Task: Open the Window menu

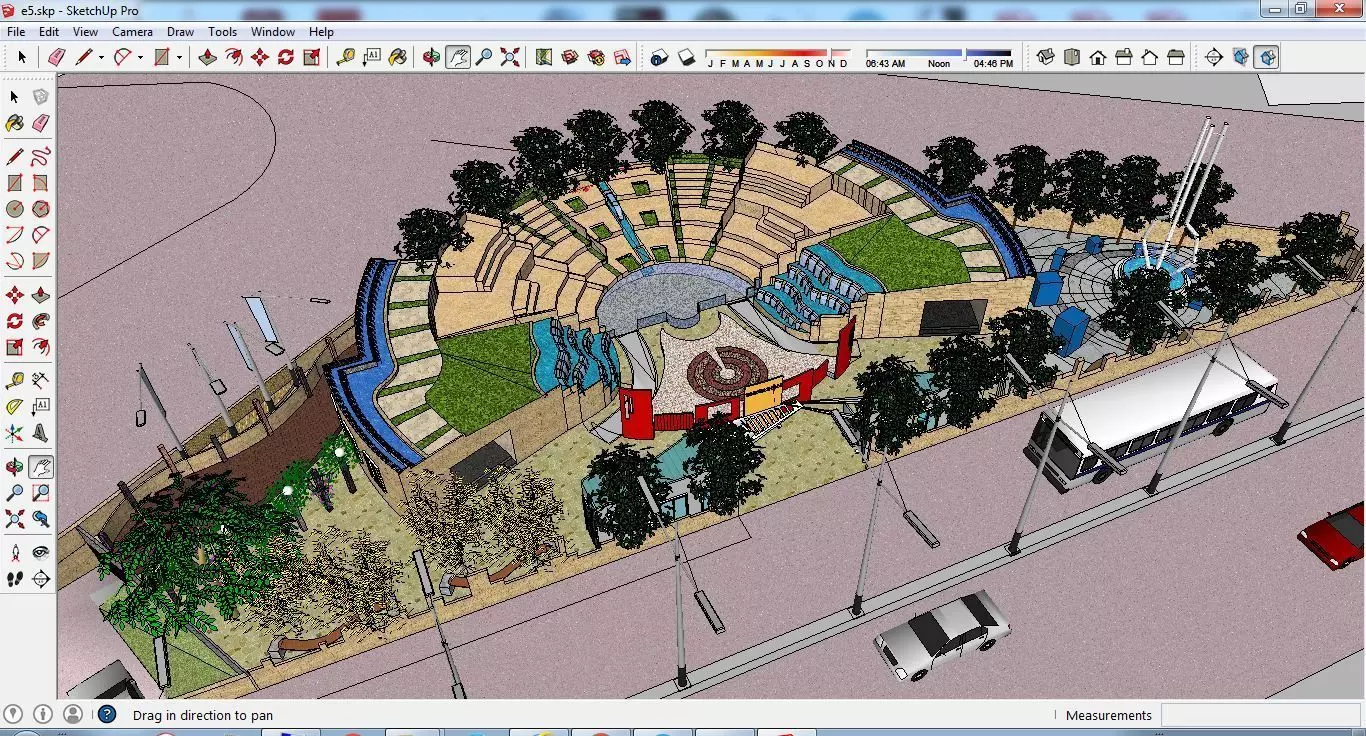Action: [272, 32]
